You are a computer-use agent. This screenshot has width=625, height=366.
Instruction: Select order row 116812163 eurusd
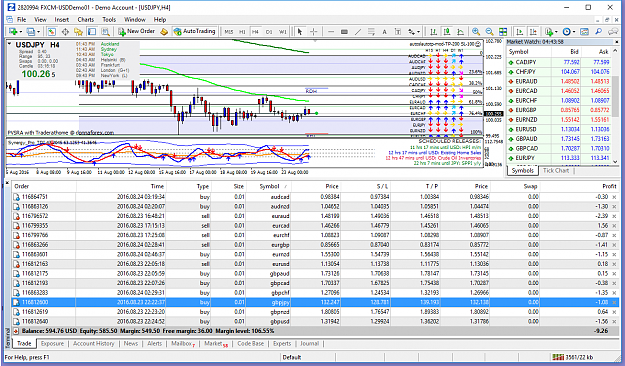coord(315,264)
